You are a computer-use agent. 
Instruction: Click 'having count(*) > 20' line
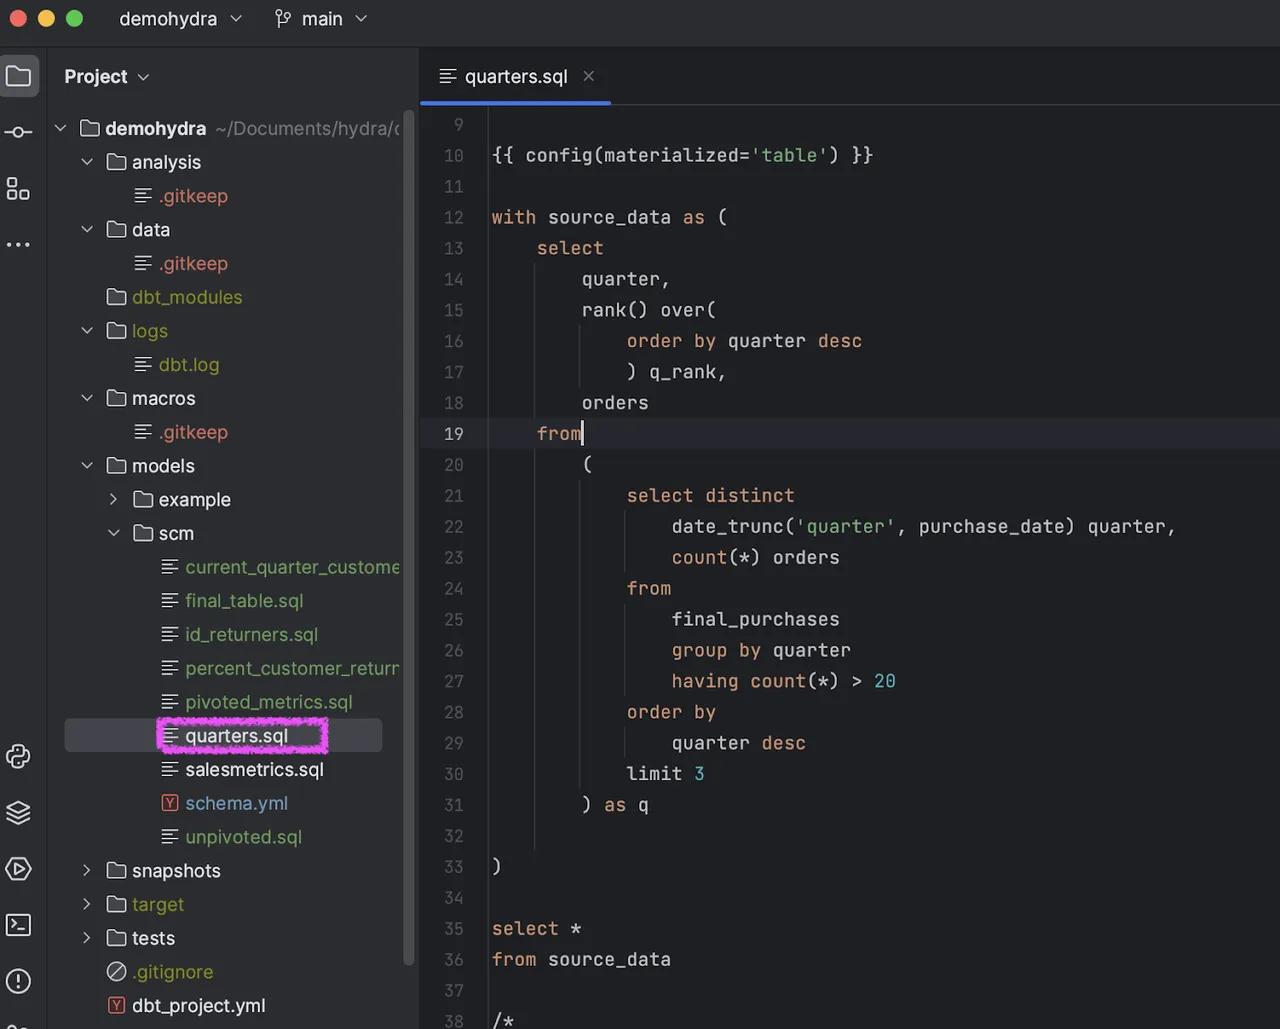click(x=783, y=681)
